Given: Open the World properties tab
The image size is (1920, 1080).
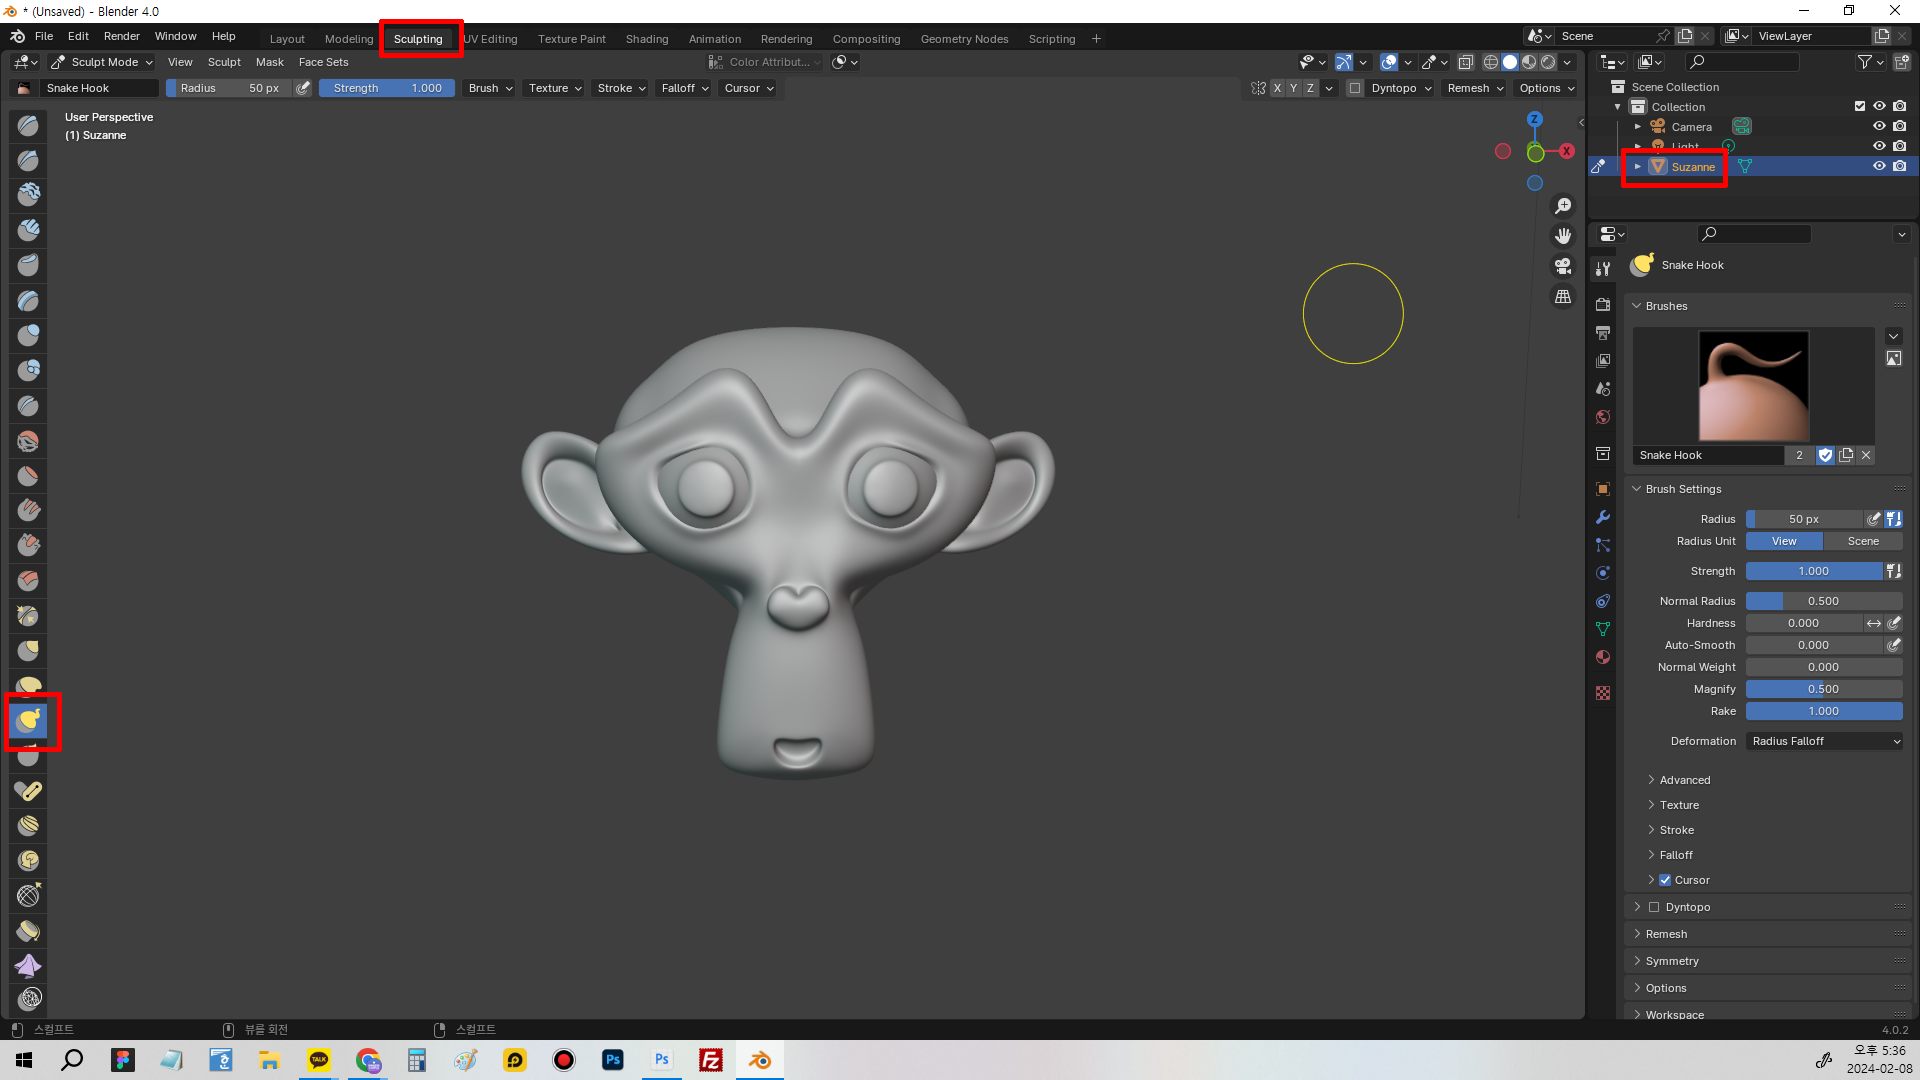Looking at the screenshot, I should [1603, 417].
